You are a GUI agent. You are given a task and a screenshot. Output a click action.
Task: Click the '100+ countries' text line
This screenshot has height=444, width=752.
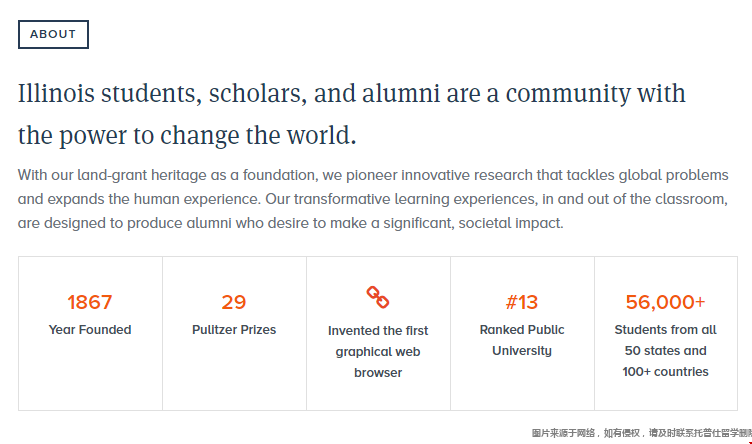coord(666,372)
